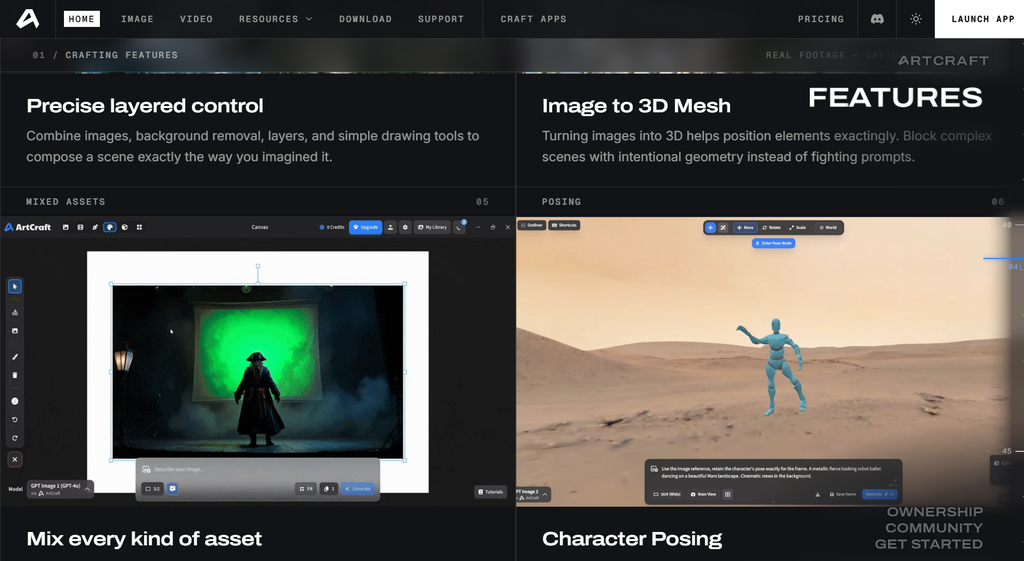Open the SUPPORT nav item

pos(441,19)
